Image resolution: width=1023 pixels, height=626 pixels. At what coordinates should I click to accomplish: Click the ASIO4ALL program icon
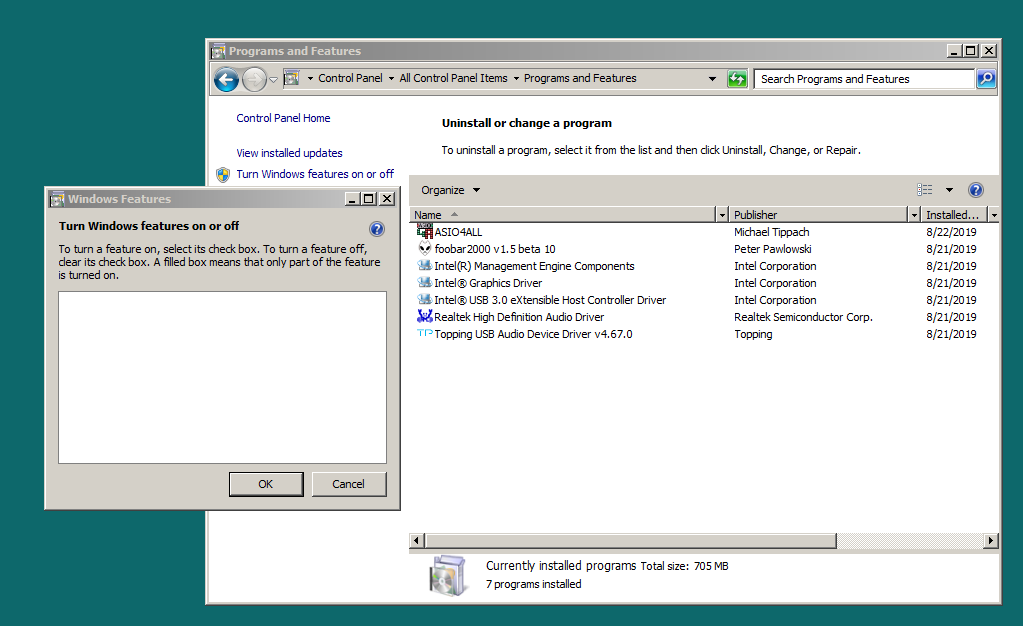tap(425, 231)
